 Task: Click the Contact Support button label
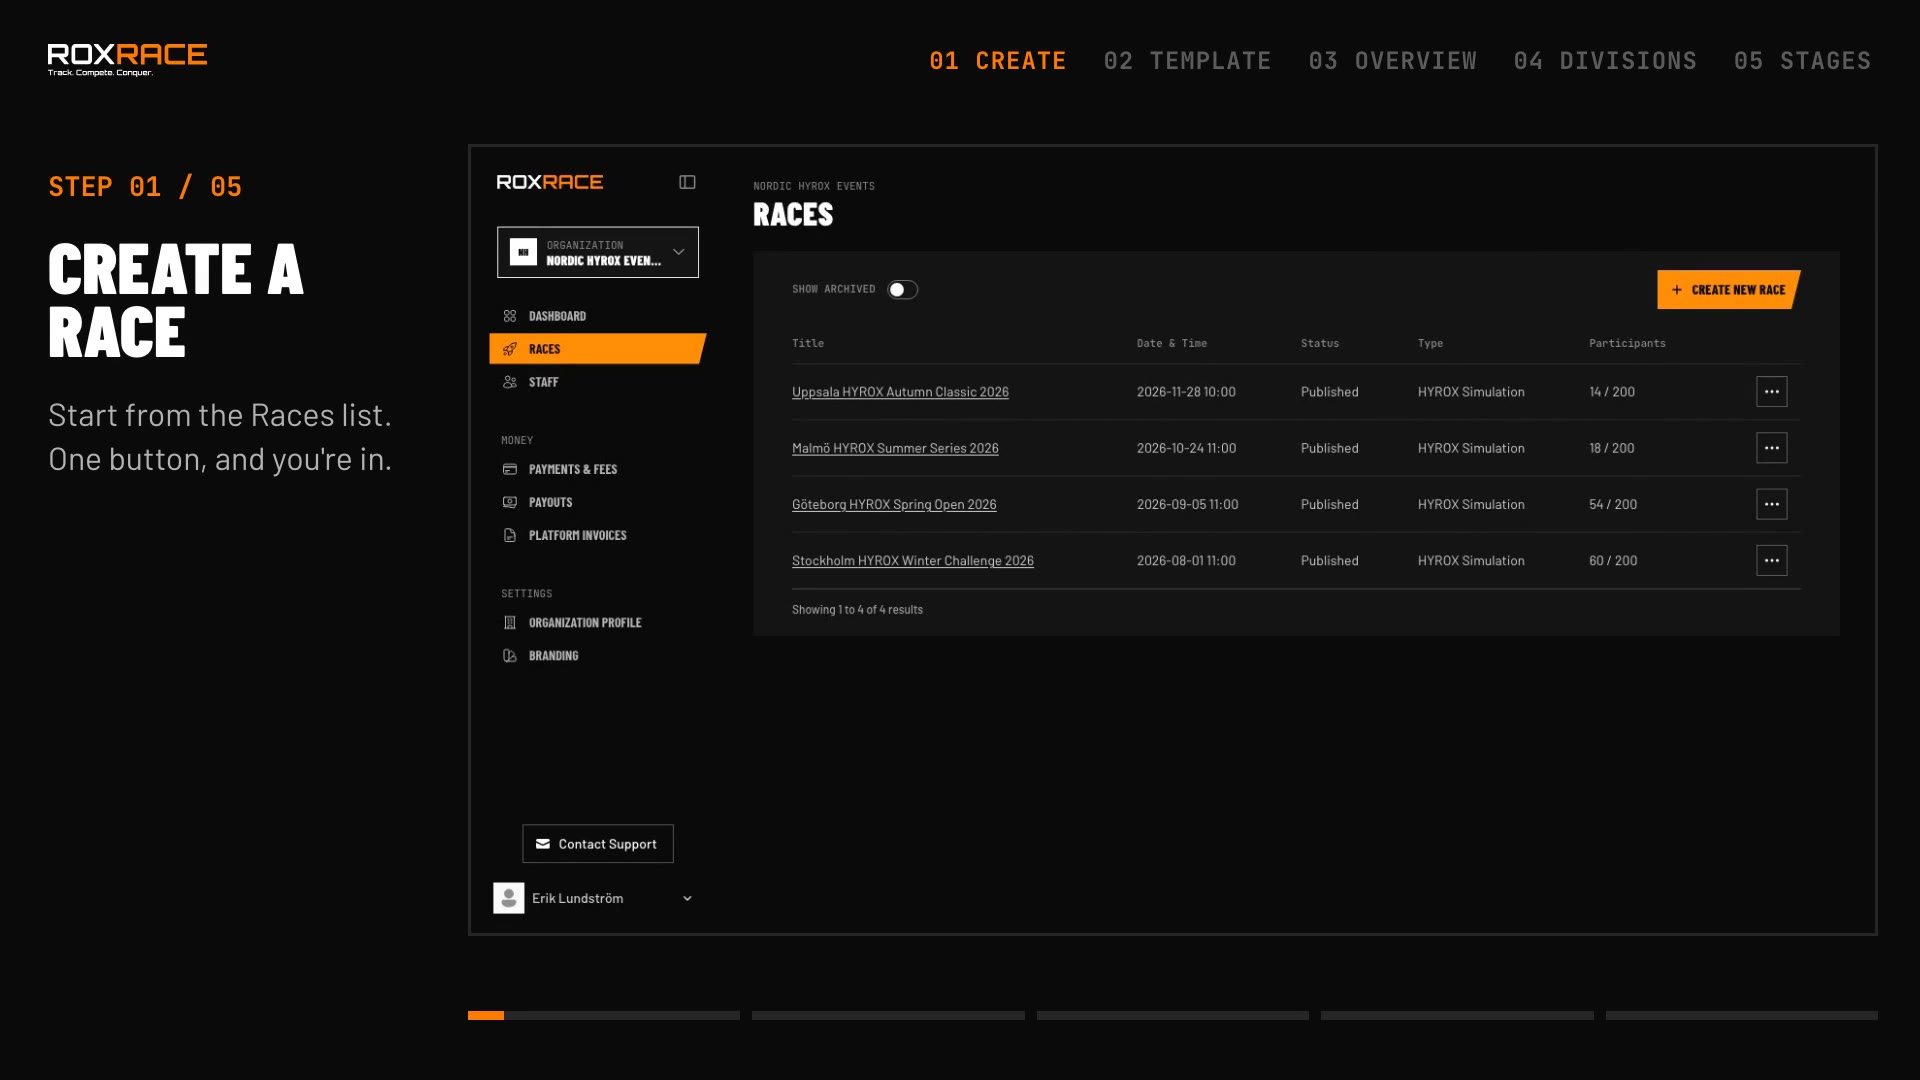[607, 844]
